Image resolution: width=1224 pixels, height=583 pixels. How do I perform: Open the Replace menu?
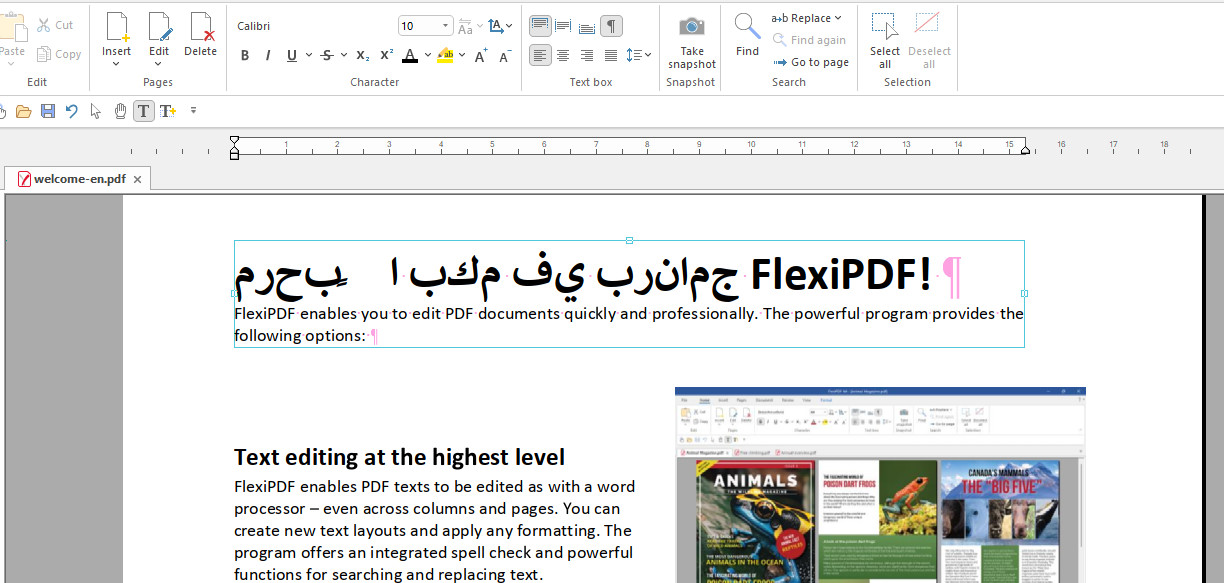806,18
